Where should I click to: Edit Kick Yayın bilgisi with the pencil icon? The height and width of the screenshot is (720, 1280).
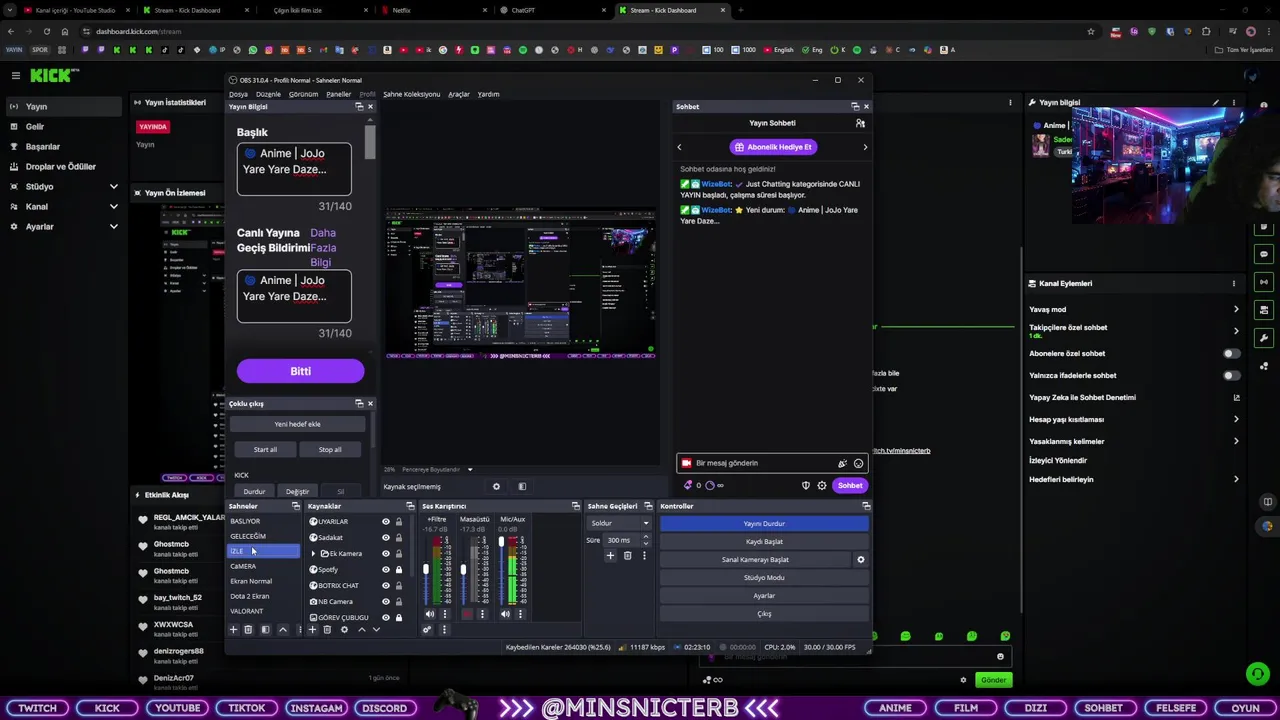1216,102
